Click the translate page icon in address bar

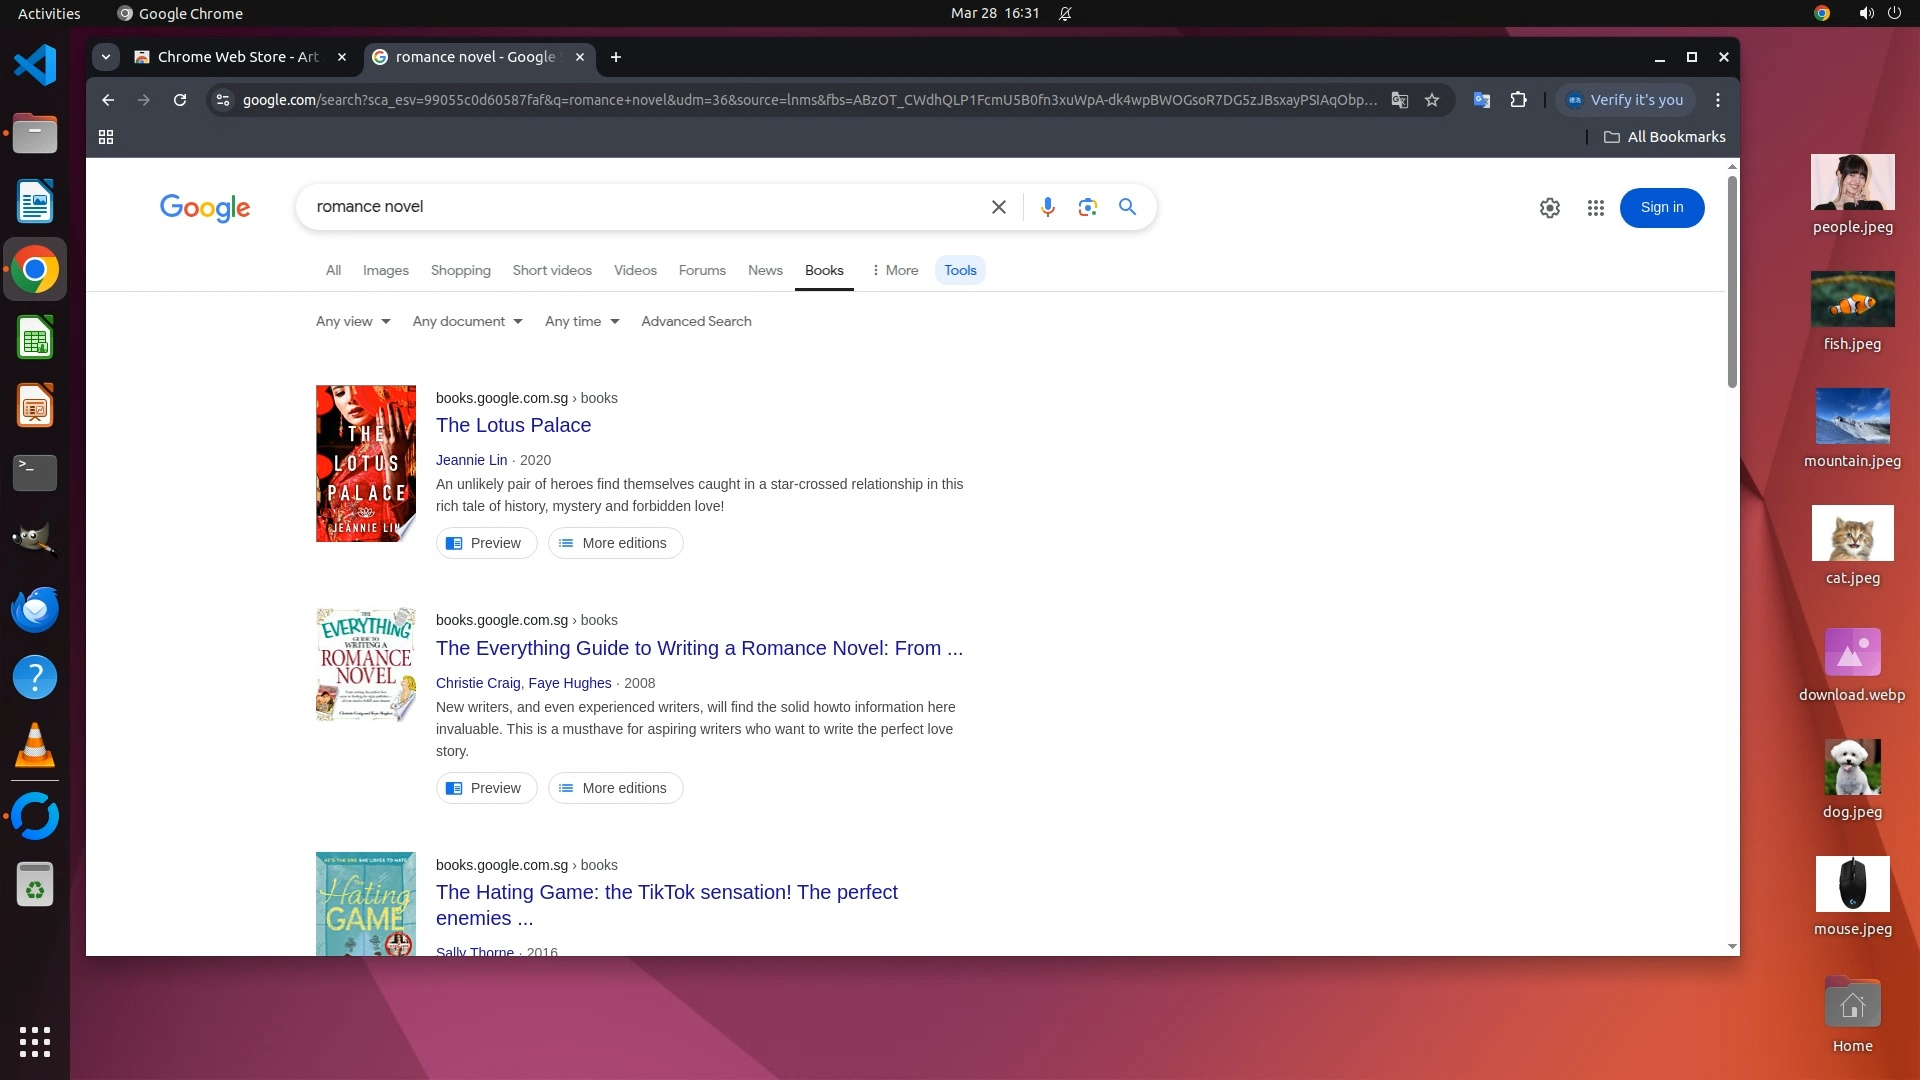[1400, 100]
